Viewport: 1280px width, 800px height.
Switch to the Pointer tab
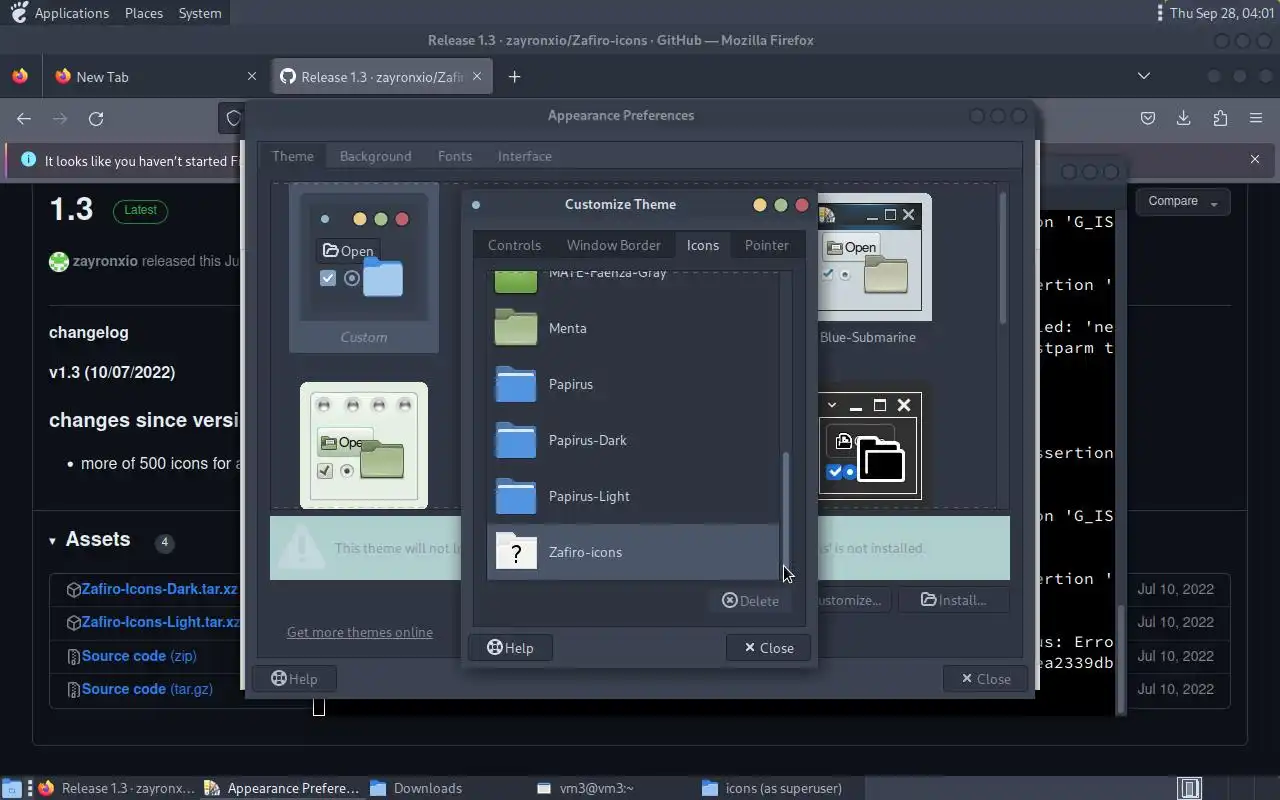tap(767, 245)
